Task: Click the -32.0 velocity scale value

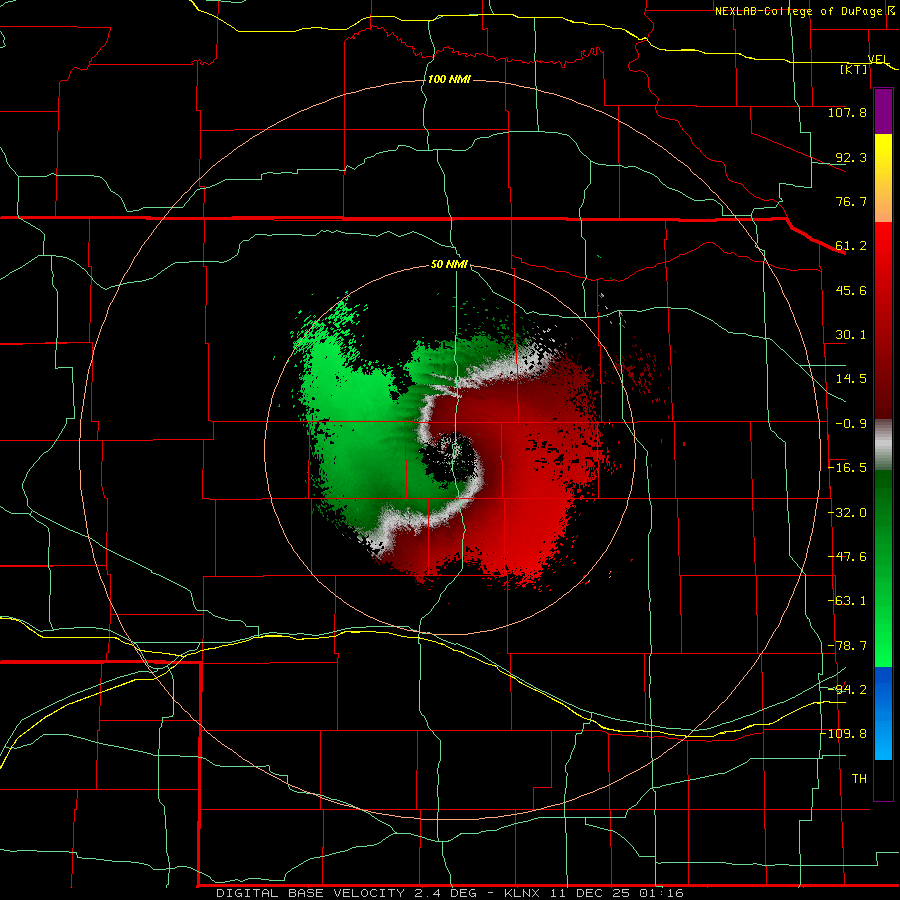Action: [x=847, y=513]
